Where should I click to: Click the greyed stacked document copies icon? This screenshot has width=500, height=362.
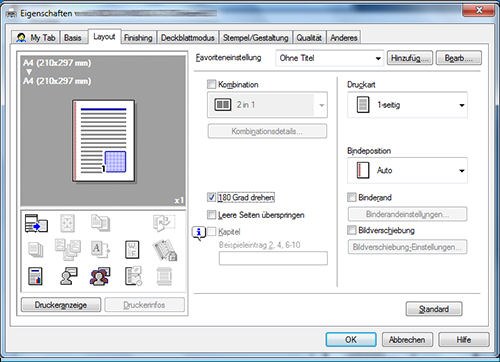point(100,223)
